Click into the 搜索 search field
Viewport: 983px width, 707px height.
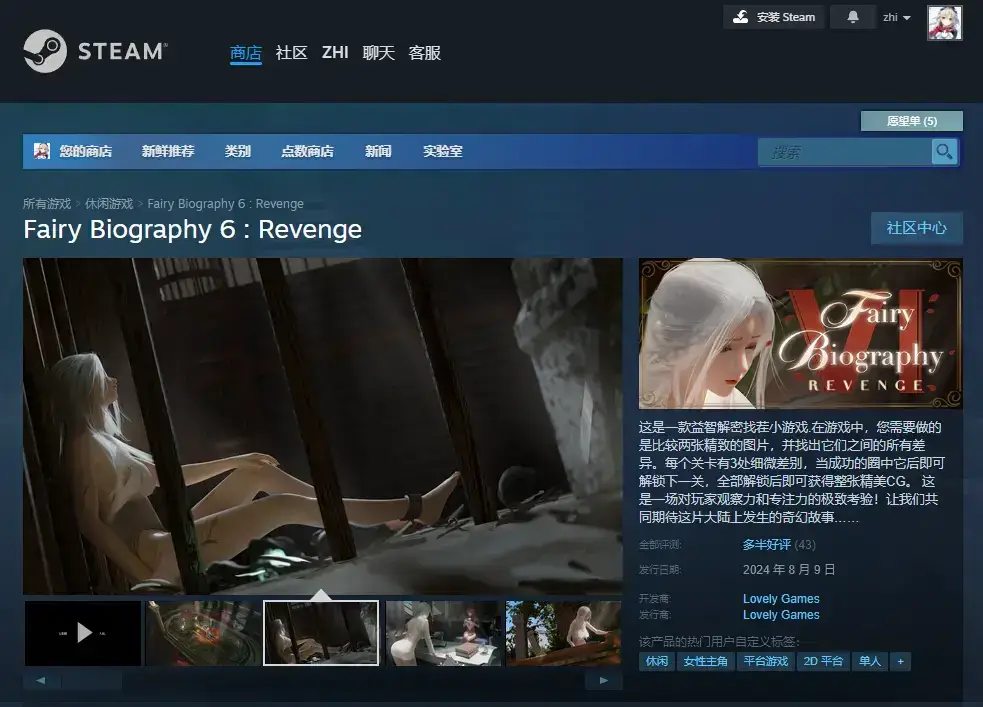point(845,152)
